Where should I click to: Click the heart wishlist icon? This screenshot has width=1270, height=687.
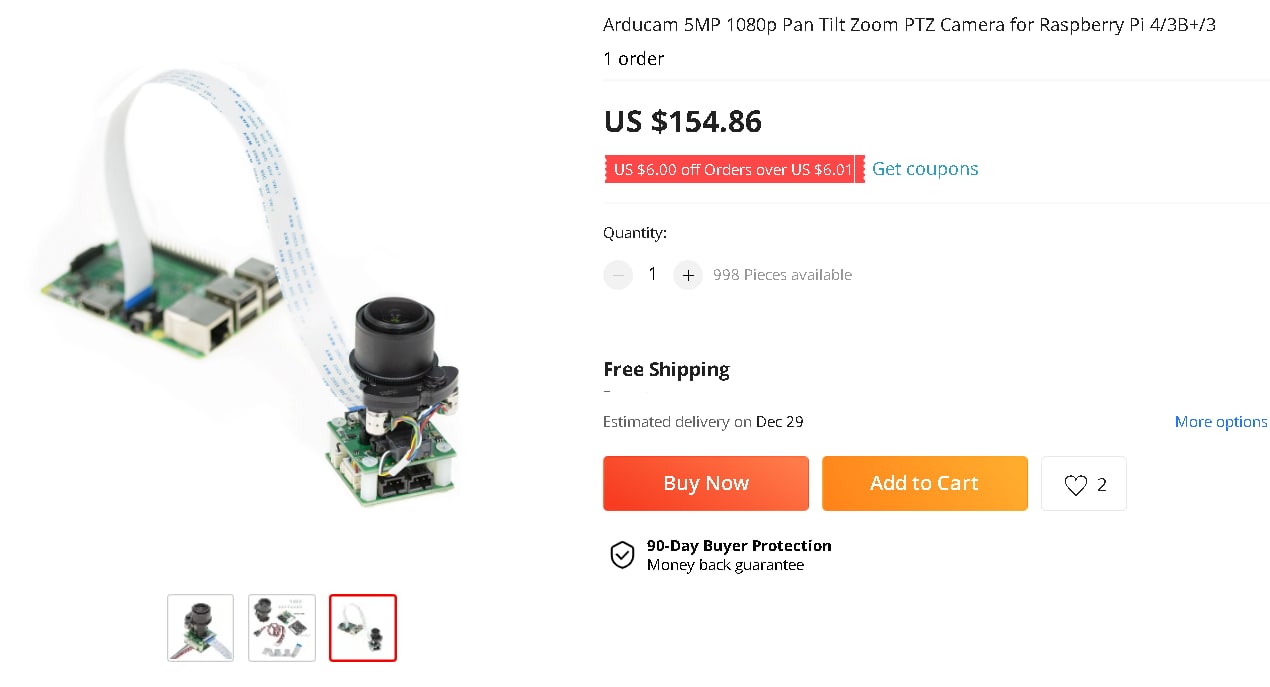coord(1075,485)
